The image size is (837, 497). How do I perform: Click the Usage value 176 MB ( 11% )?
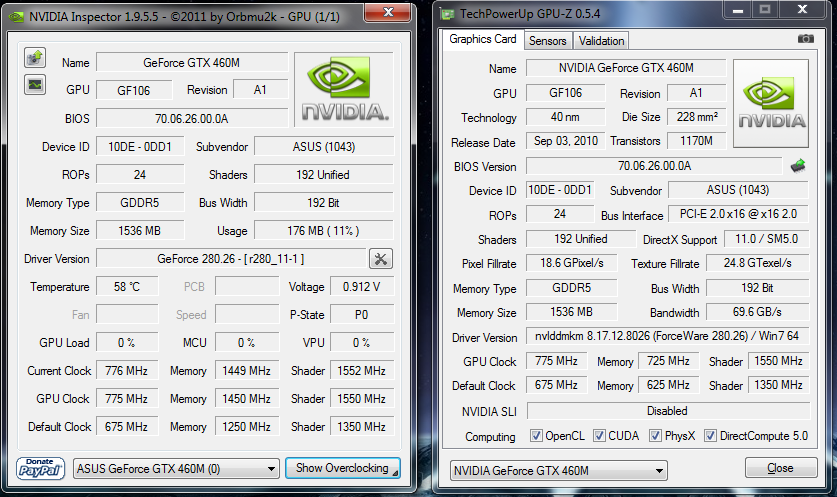324,231
